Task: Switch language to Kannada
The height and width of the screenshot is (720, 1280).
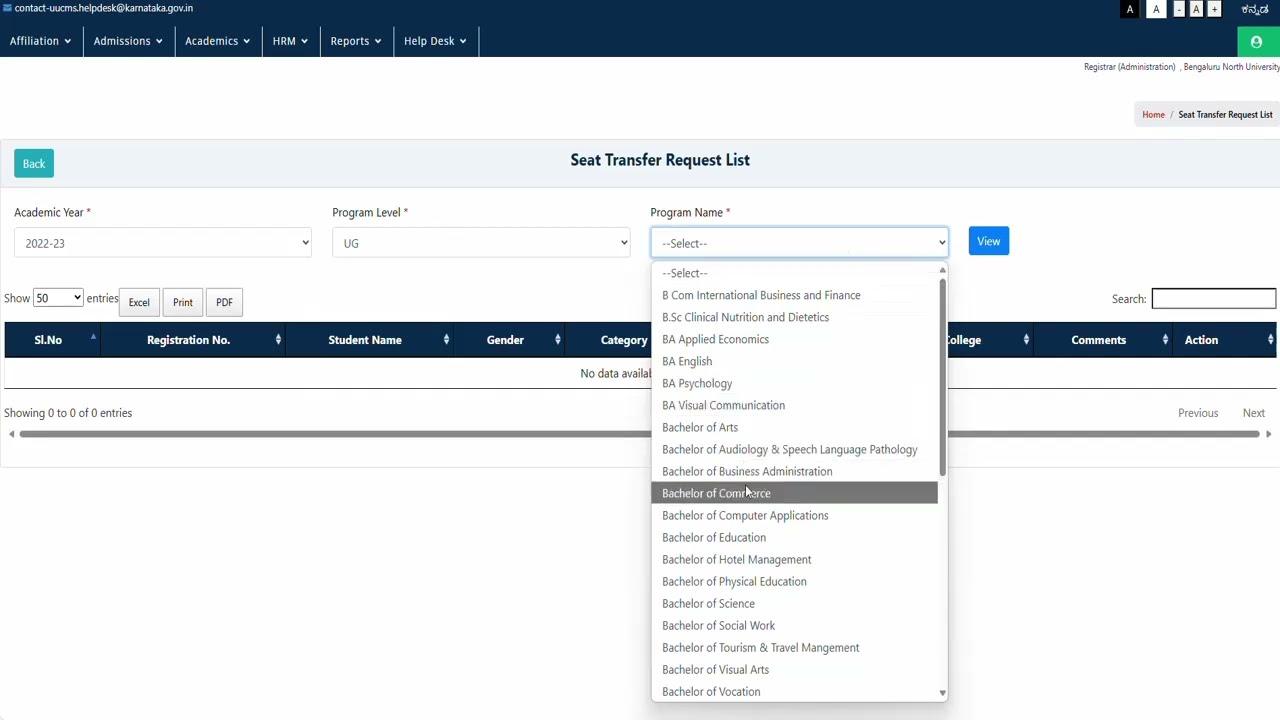Action: 1255,9
